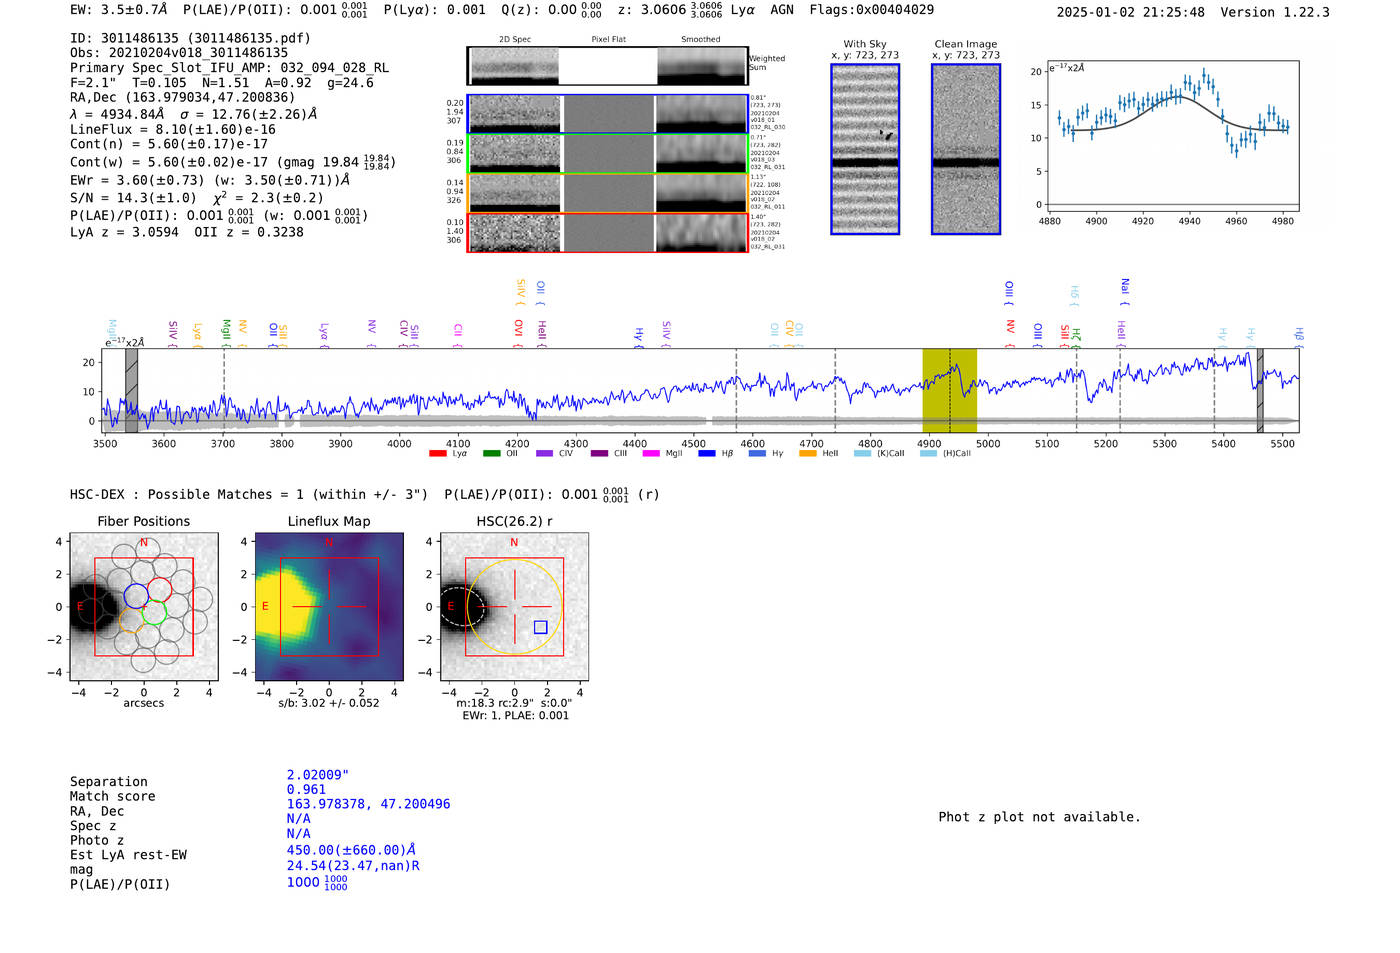
Task: Click the m:18.3 rc:2.9" s:0.0" caption
Action: (514, 703)
